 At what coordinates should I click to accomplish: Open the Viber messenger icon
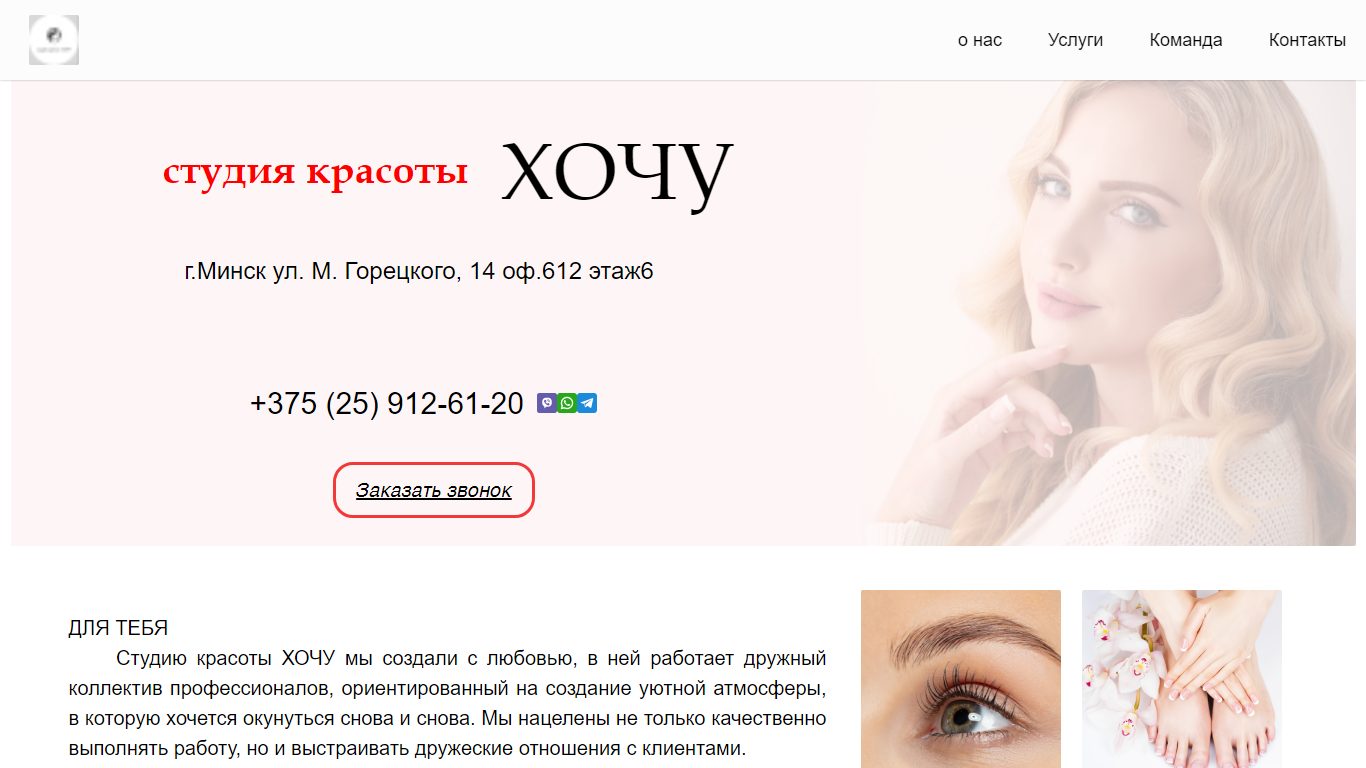point(547,403)
